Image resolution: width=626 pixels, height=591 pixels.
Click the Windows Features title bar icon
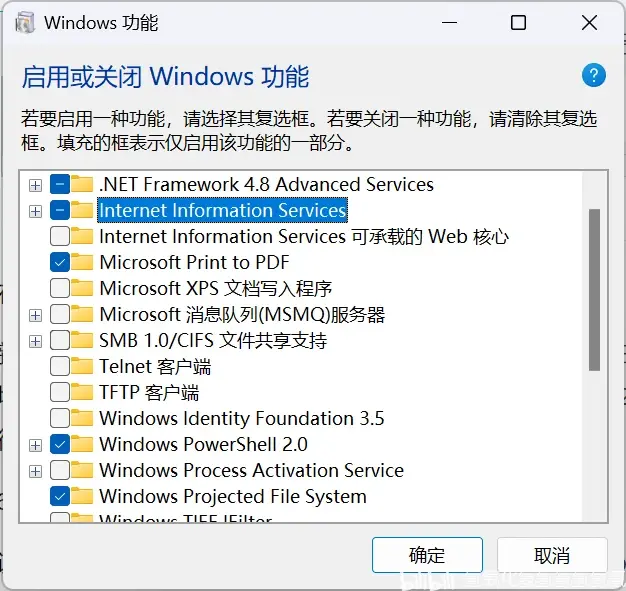click(x=25, y=22)
